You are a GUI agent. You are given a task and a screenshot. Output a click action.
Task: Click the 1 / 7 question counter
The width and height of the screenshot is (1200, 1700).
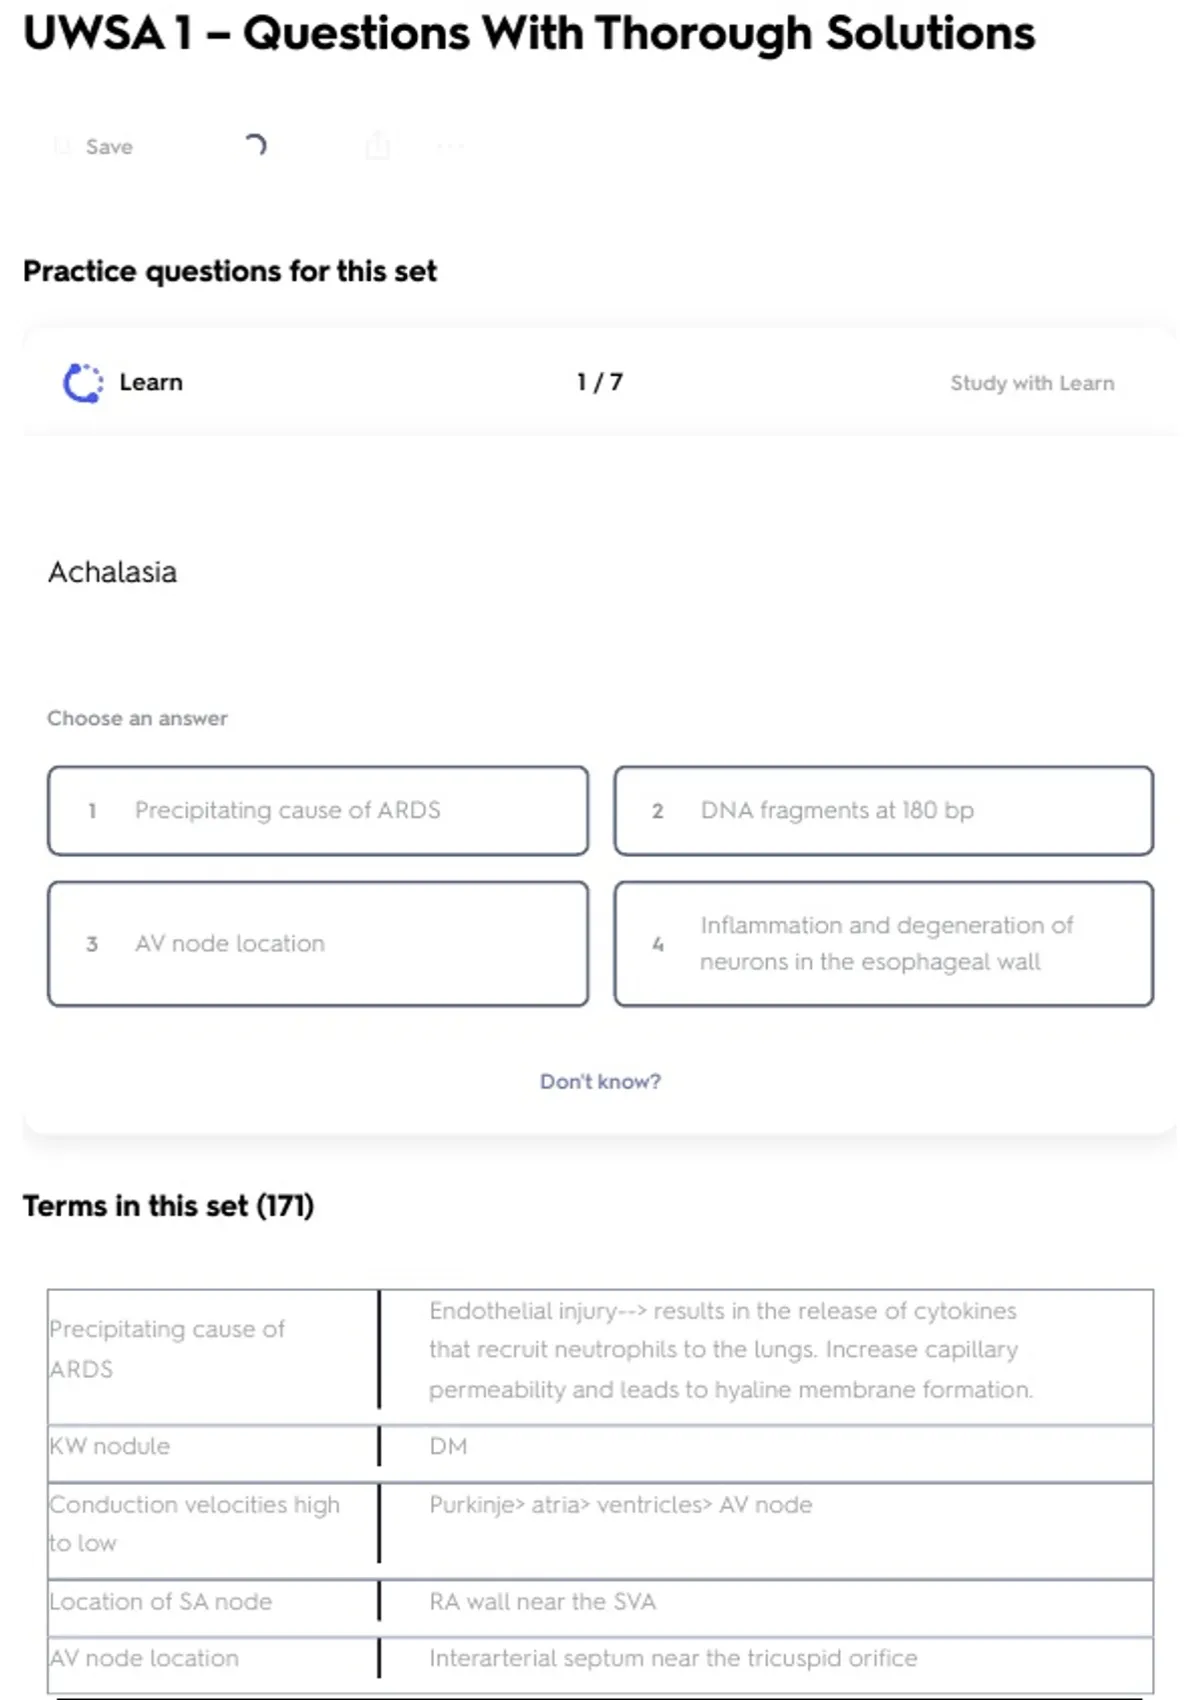point(600,382)
